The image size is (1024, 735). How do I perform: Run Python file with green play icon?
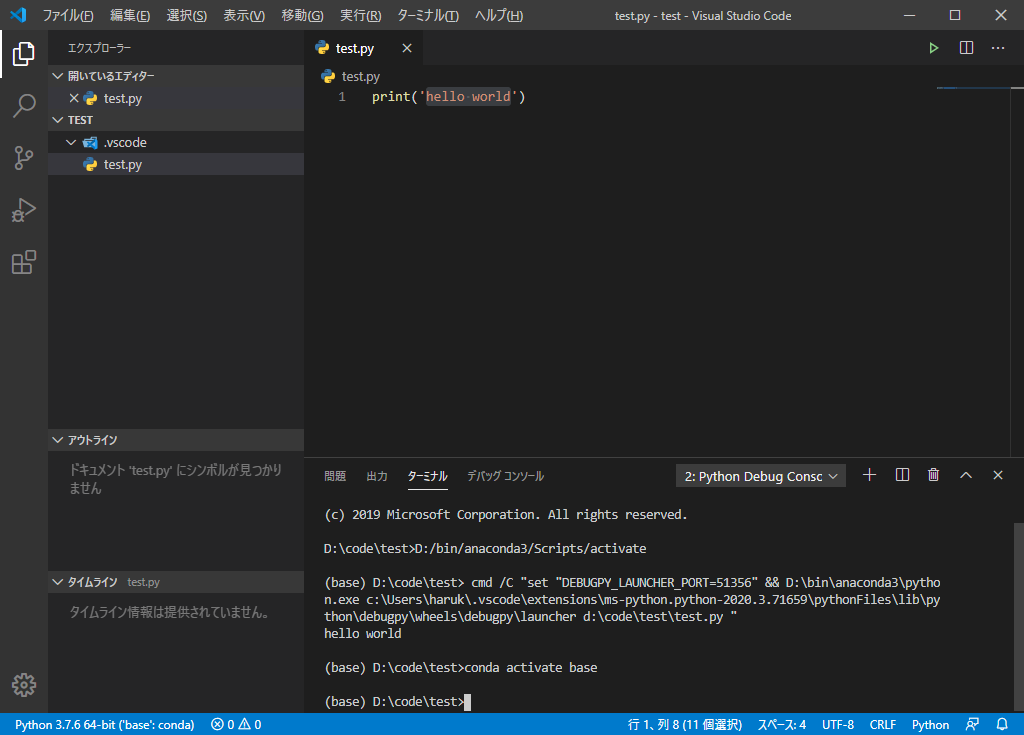(x=934, y=48)
